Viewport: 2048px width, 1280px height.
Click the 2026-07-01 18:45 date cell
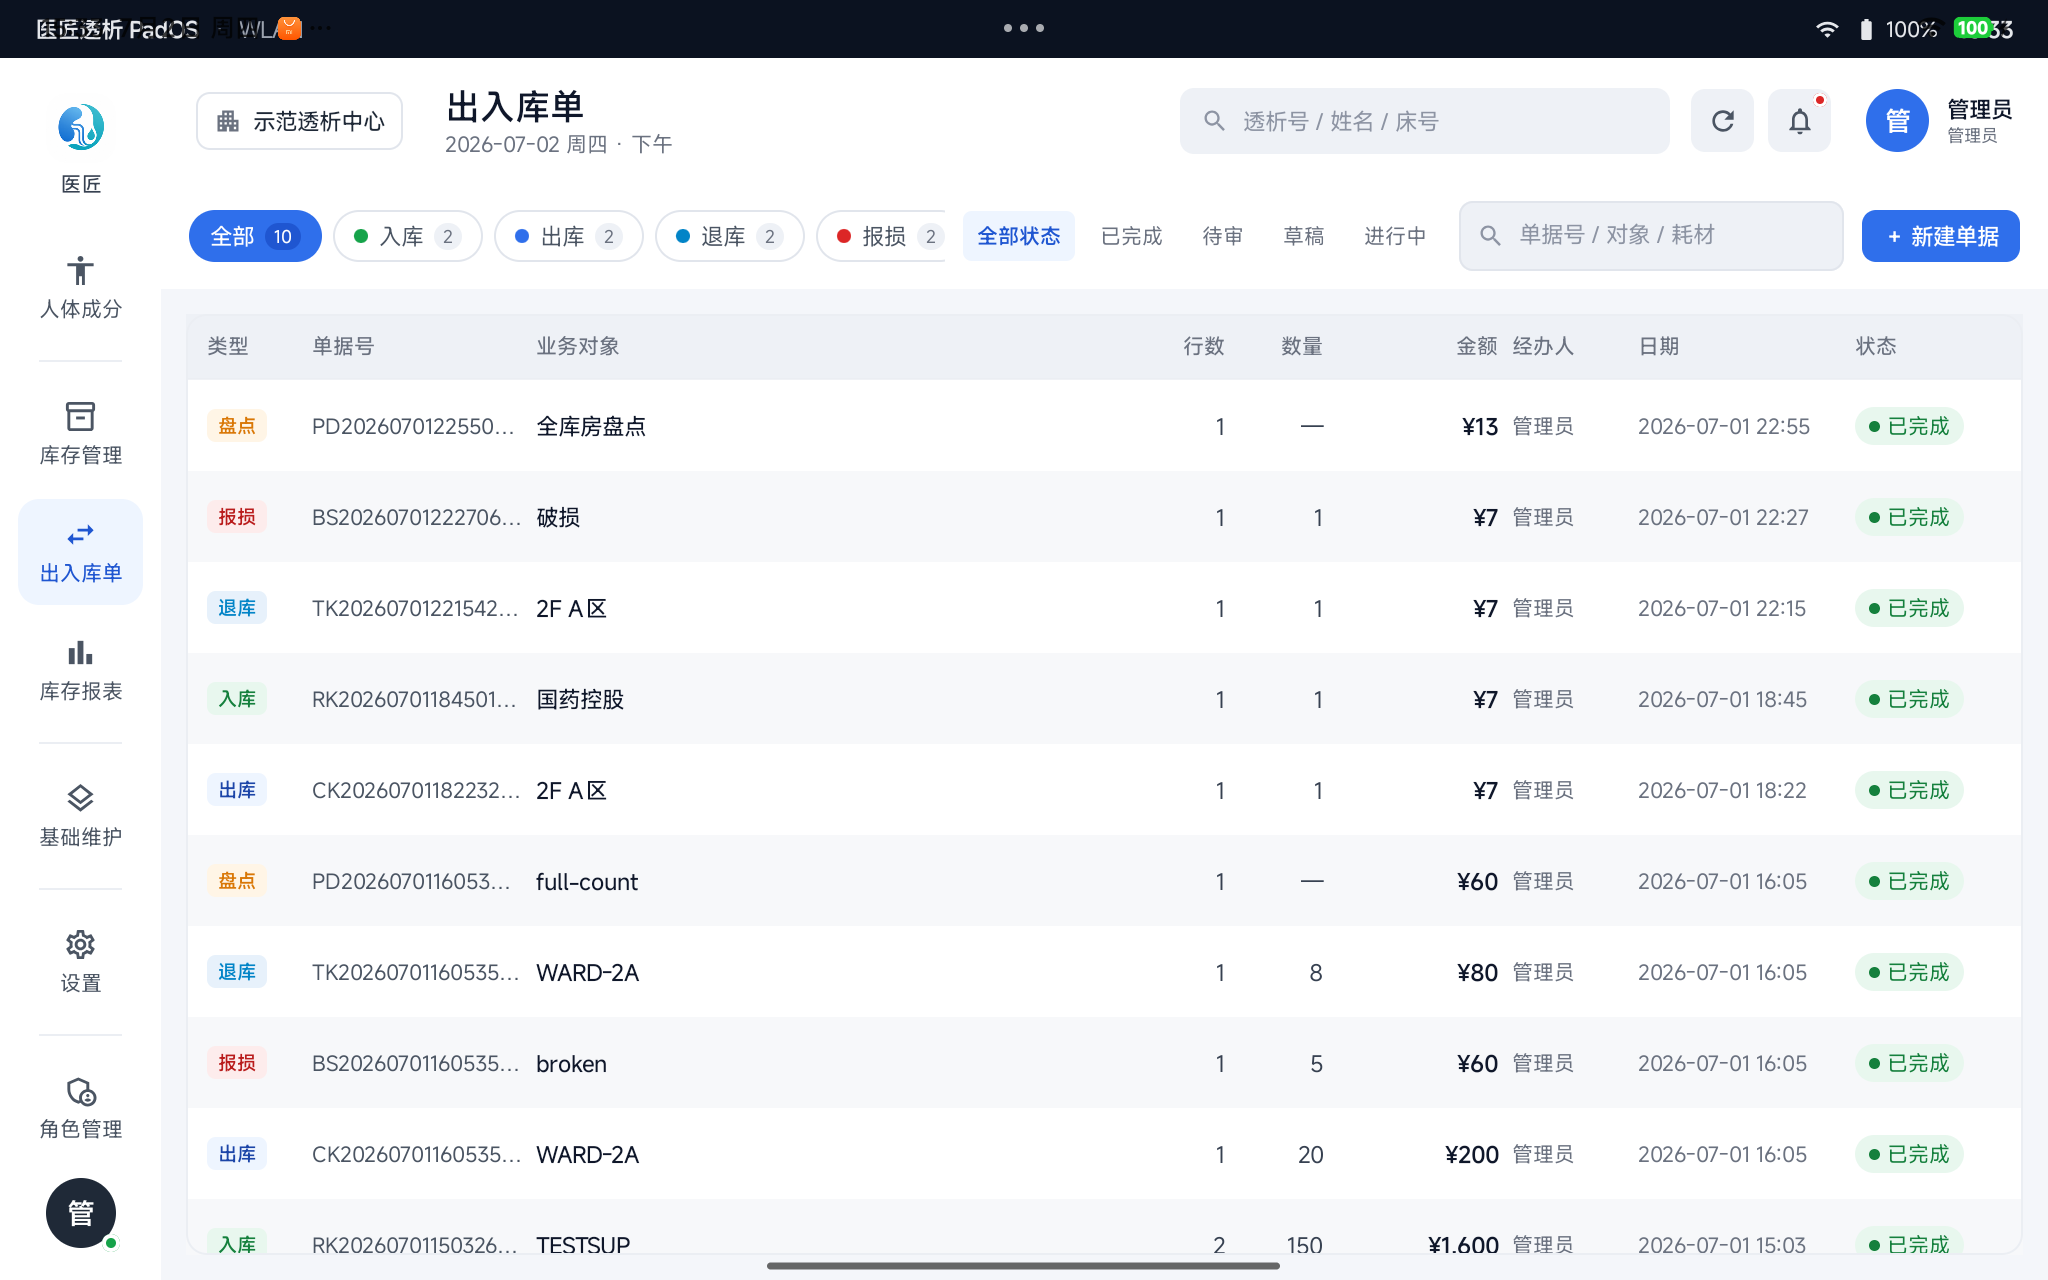pyautogui.click(x=1722, y=699)
